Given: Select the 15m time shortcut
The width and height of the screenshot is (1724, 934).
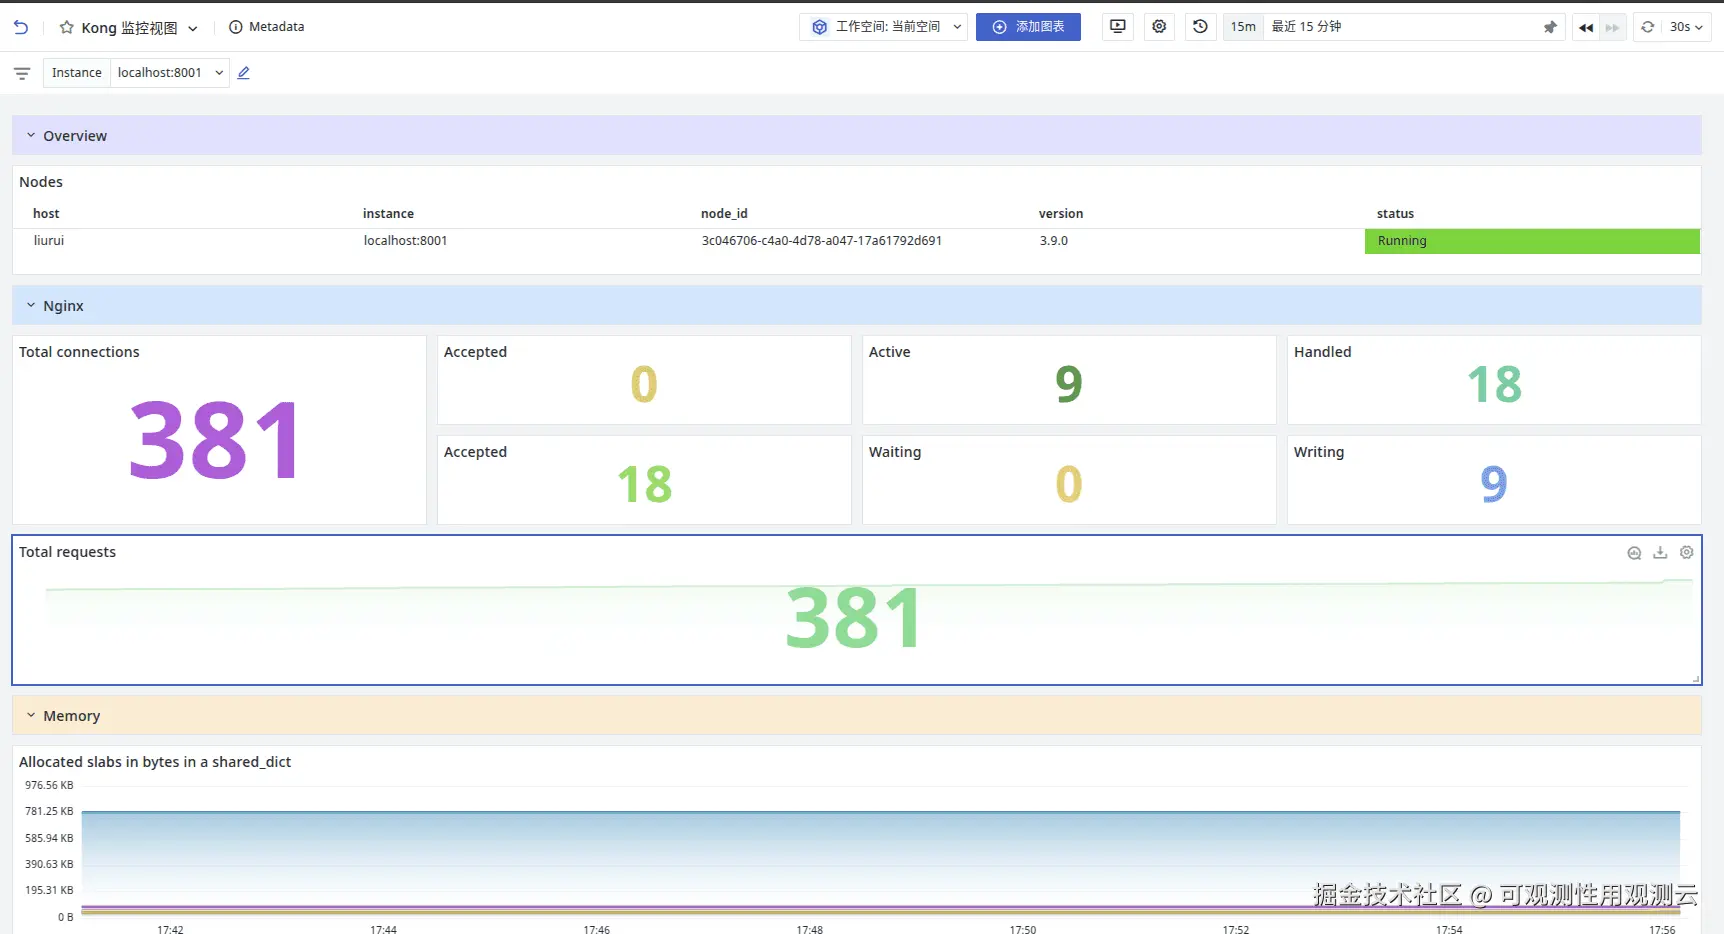Looking at the screenshot, I should 1243,27.
